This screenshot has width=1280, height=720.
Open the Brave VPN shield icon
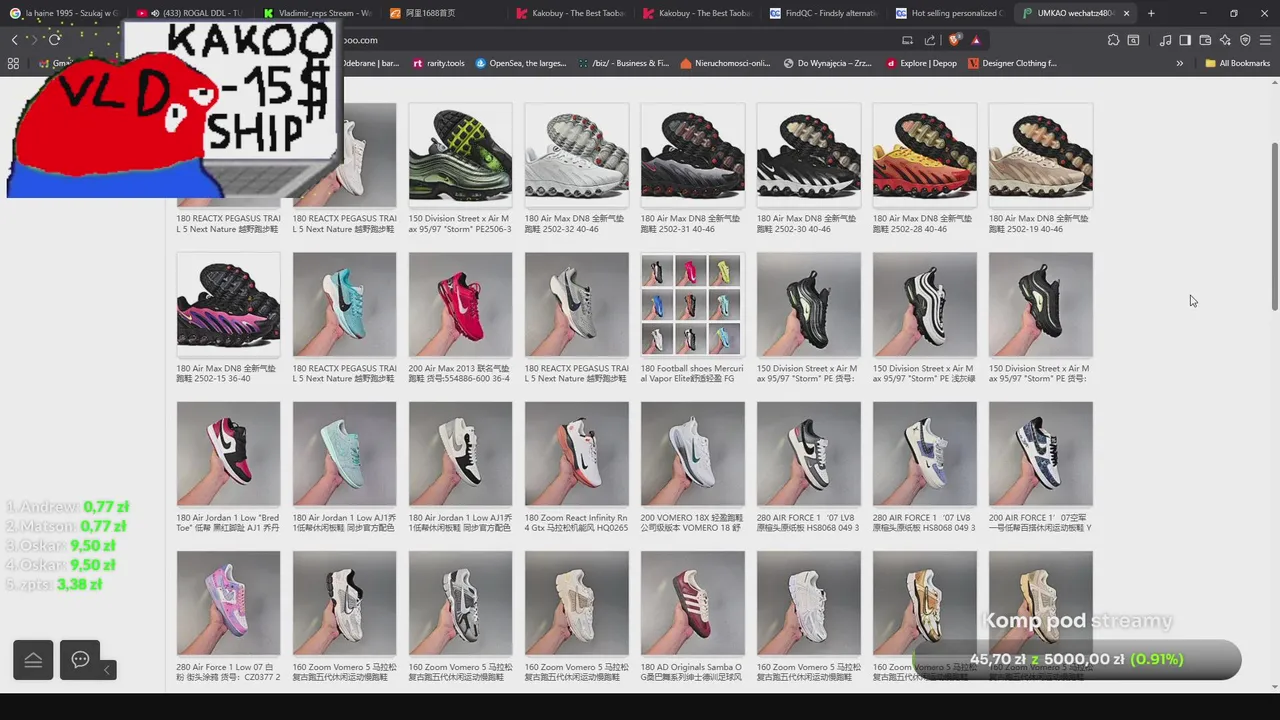point(1245,40)
